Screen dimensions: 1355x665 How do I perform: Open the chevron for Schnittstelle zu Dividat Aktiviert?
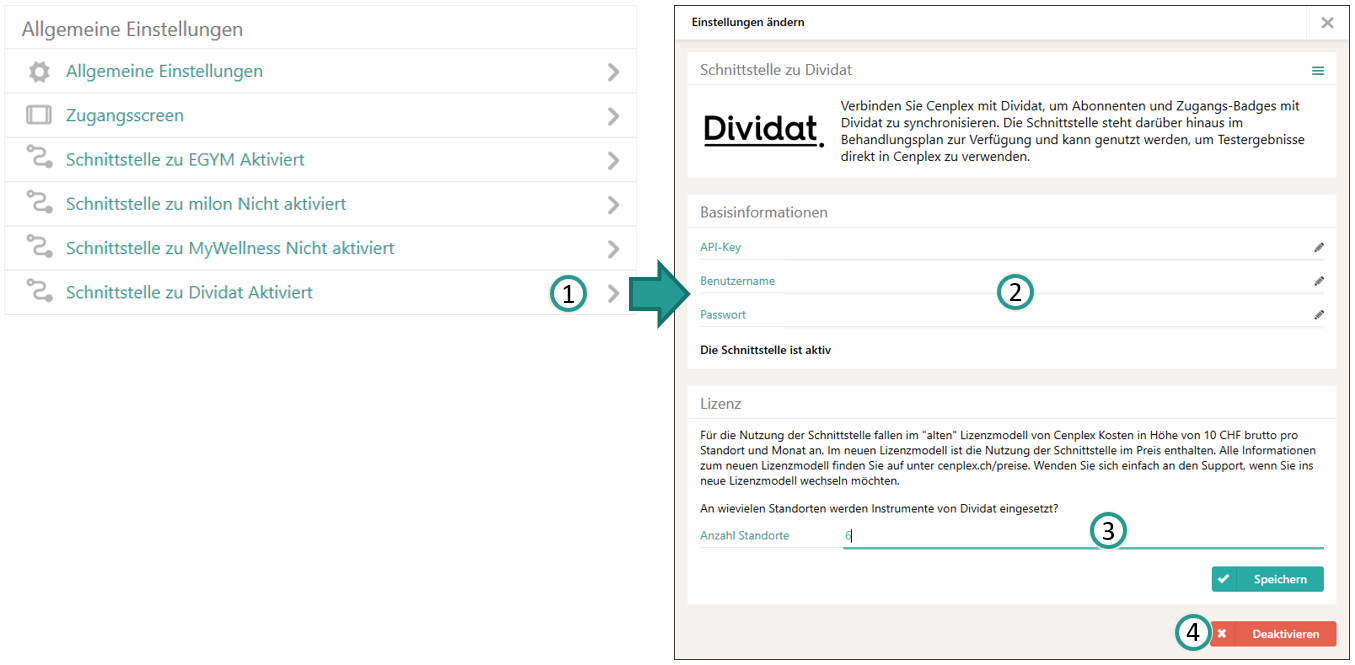614,292
